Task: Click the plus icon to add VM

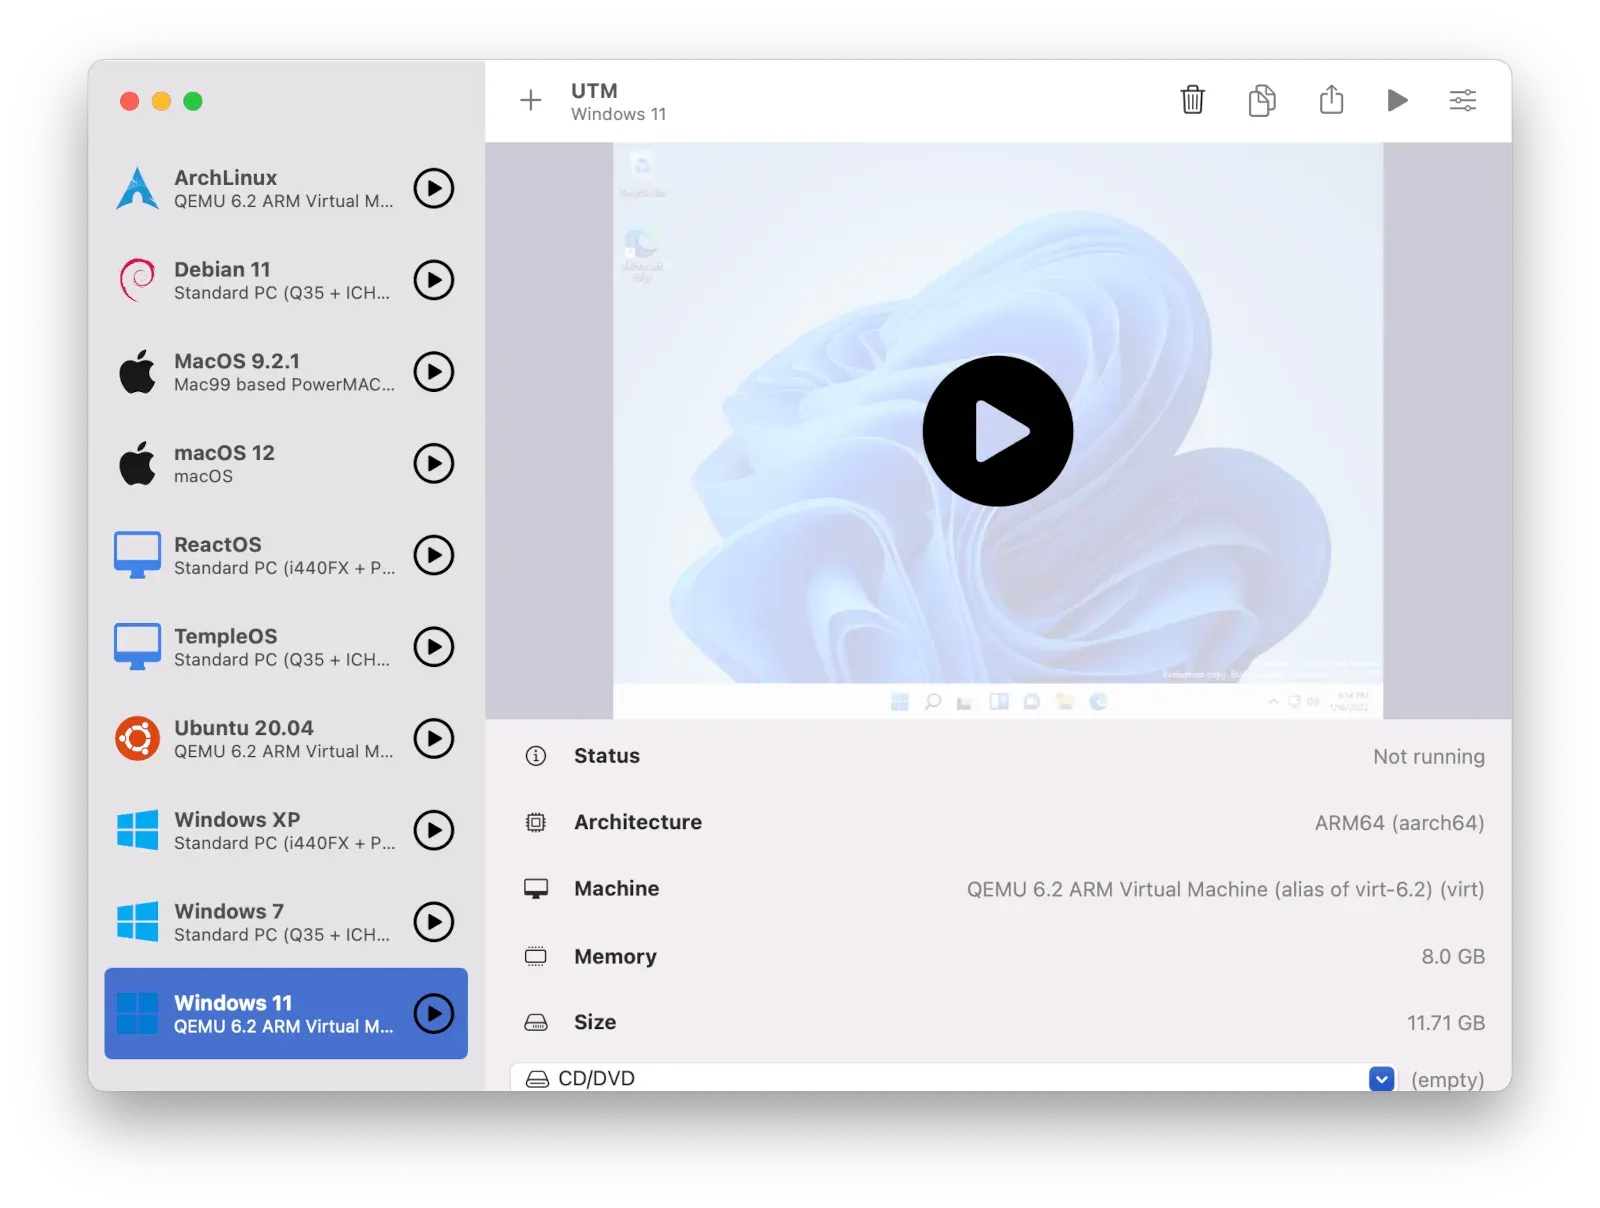Action: (x=531, y=100)
